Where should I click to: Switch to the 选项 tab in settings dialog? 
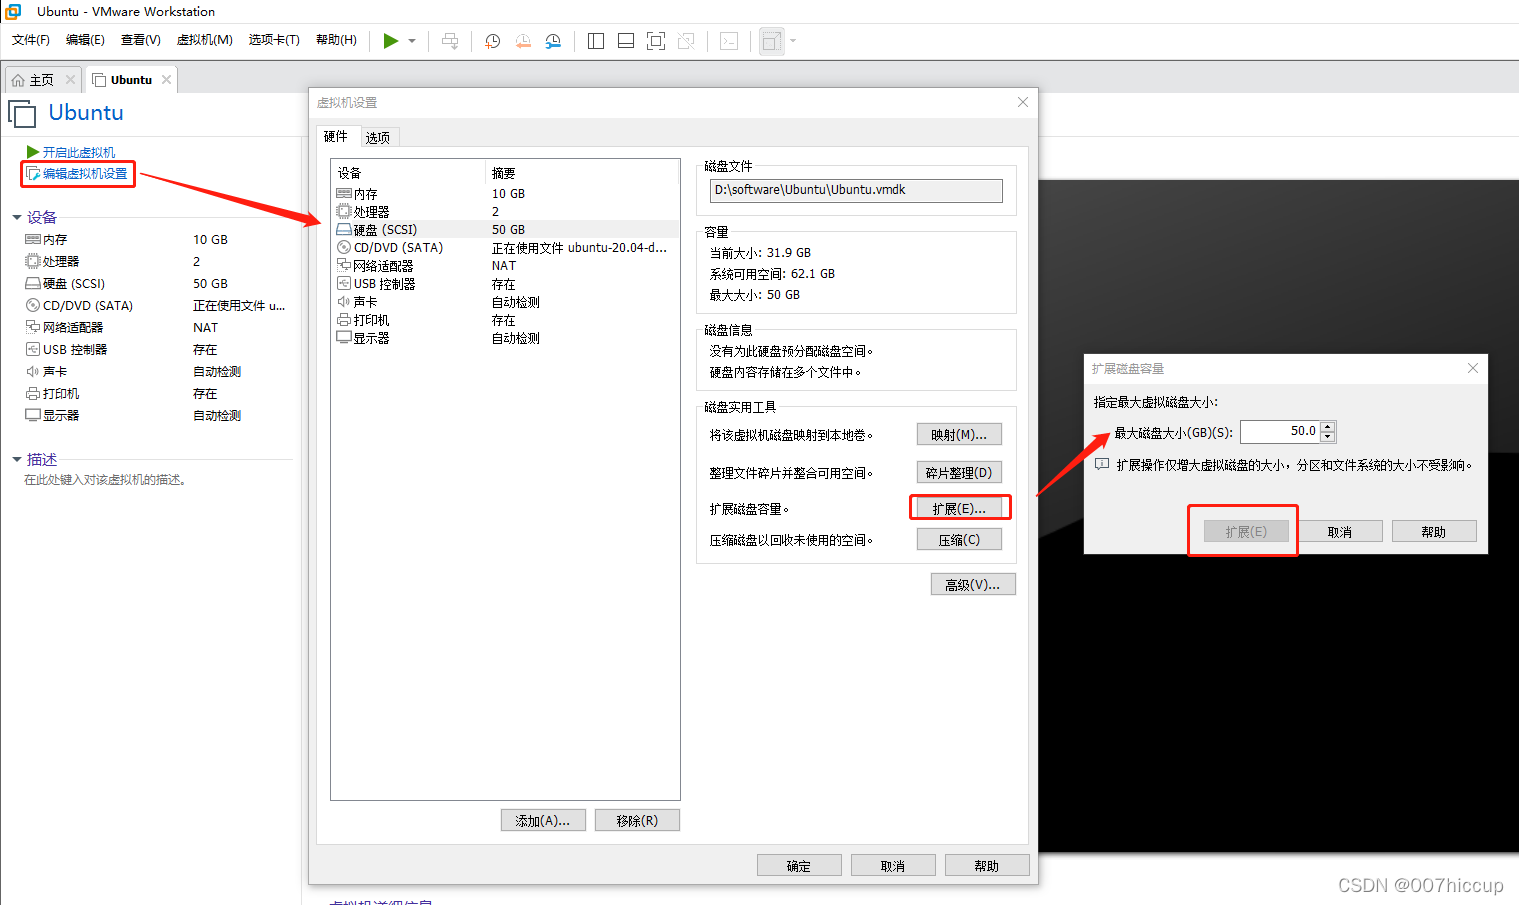(x=378, y=137)
